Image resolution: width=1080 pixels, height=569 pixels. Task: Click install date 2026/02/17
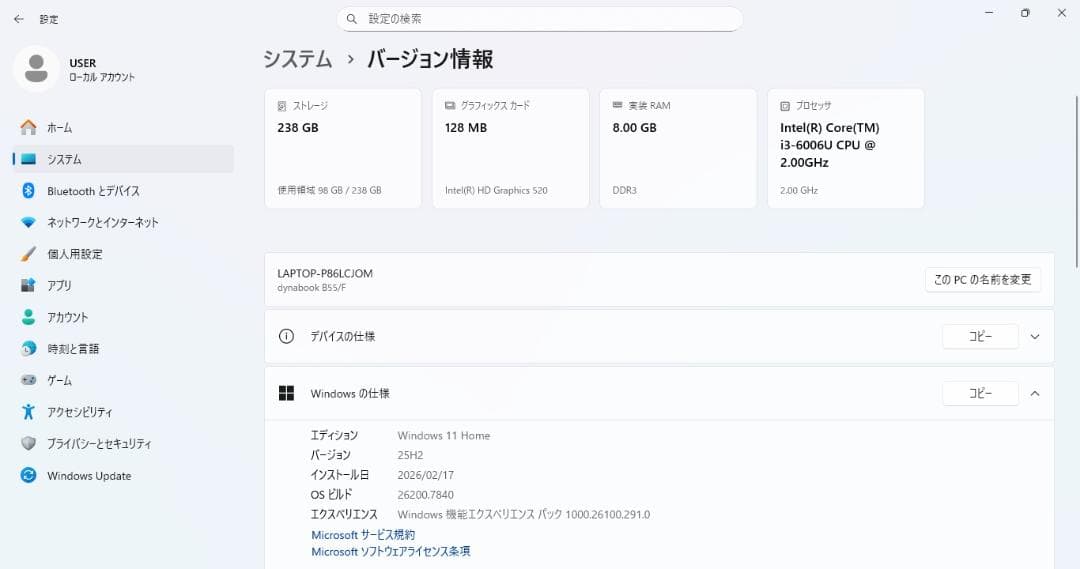426,475
